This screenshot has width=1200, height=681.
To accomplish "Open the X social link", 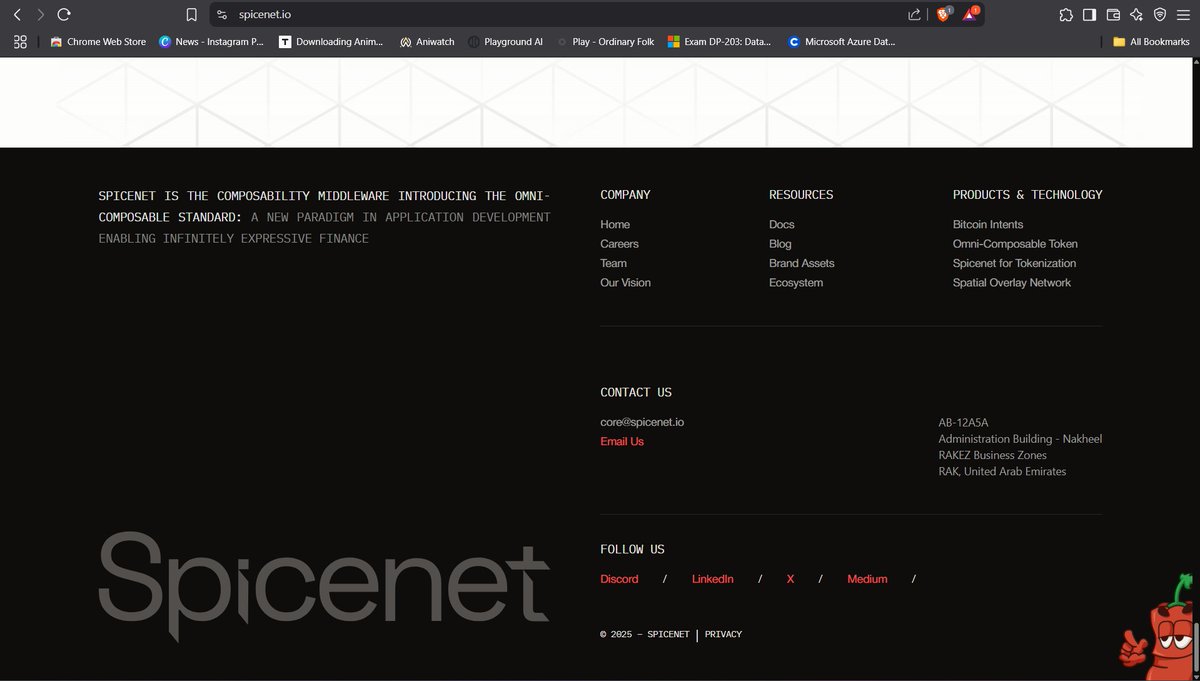I will click(x=790, y=579).
